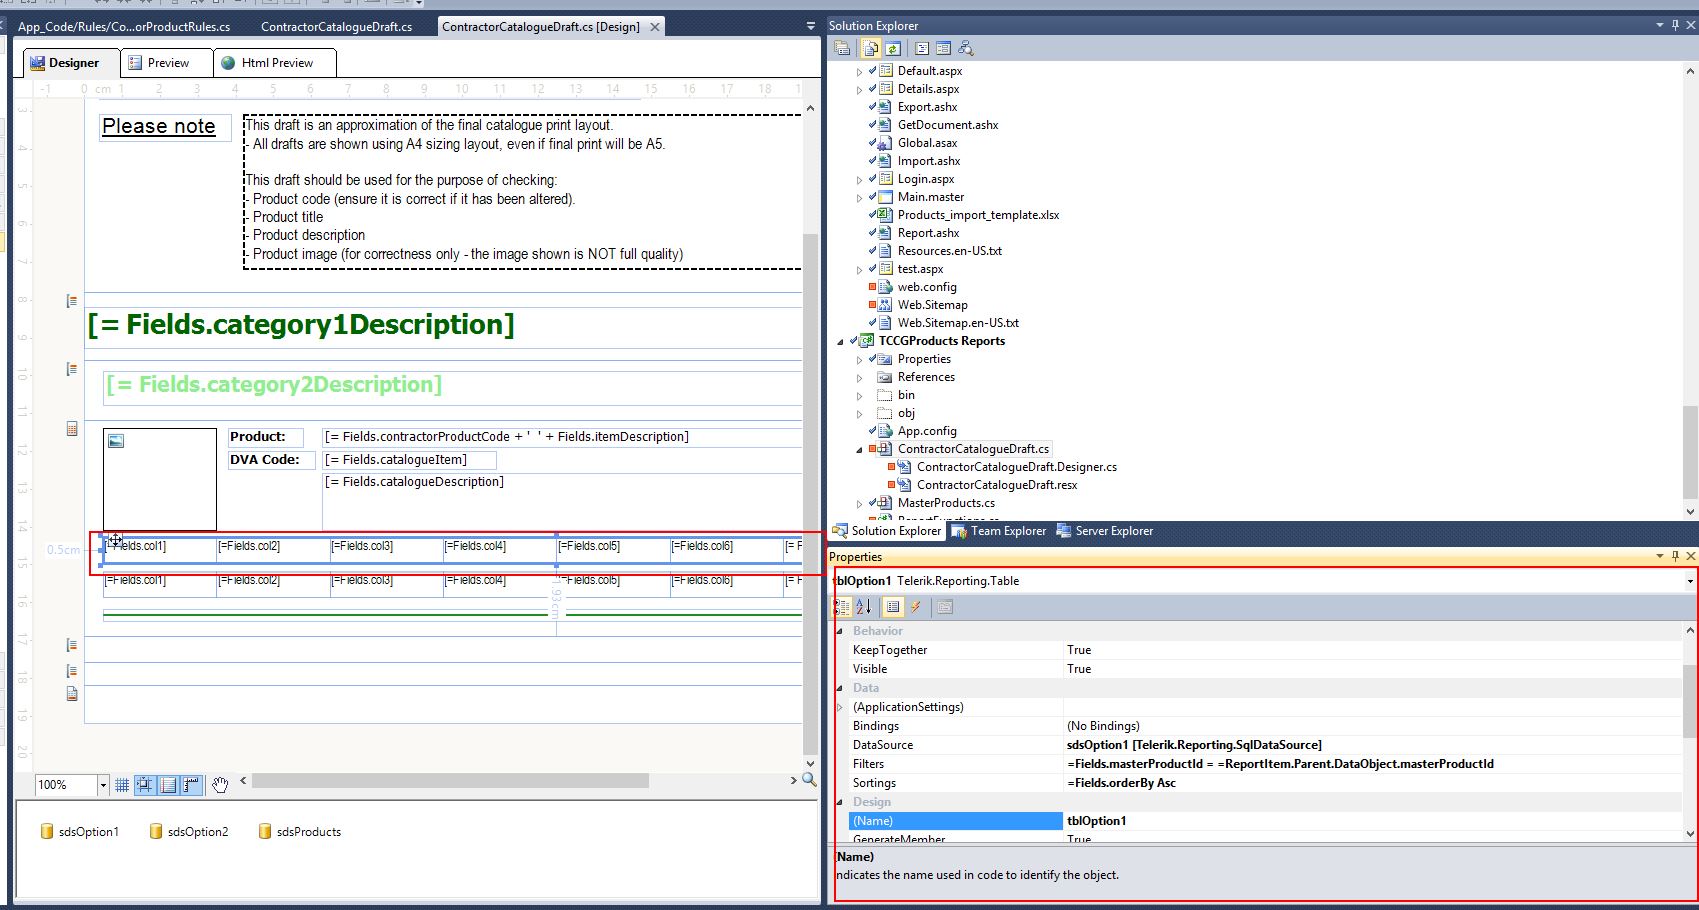The height and width of the screenshot is (910, 1699).
Task: Select the sdsOption1 data source component
Action: point(79,832)
